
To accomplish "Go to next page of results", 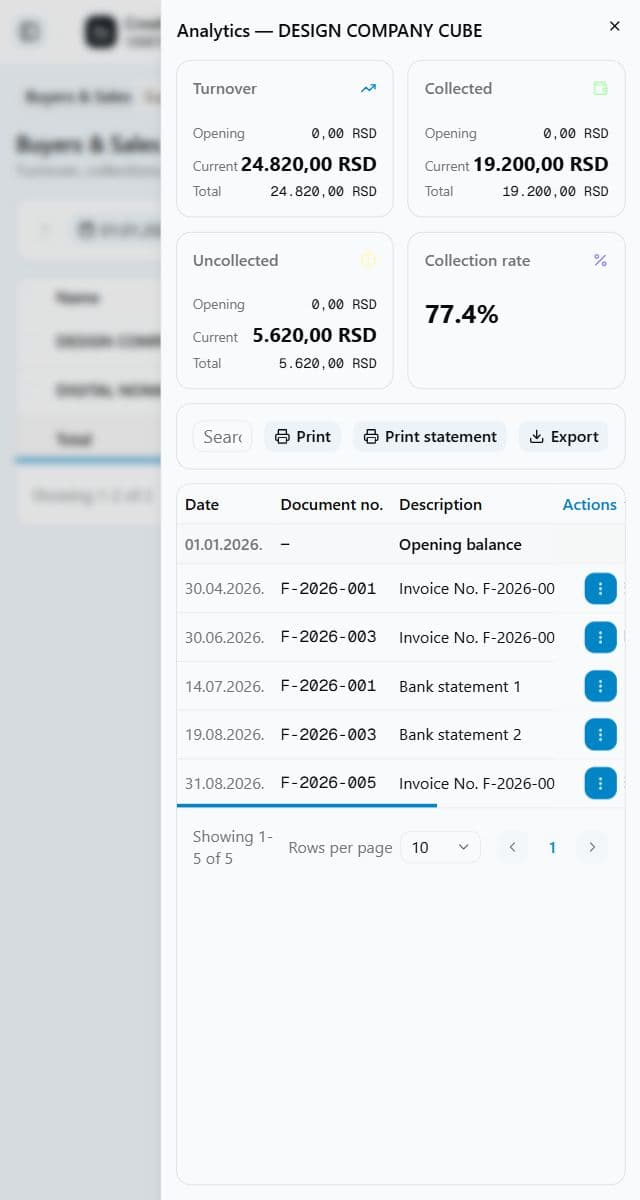I will click(x=592, y=847).
